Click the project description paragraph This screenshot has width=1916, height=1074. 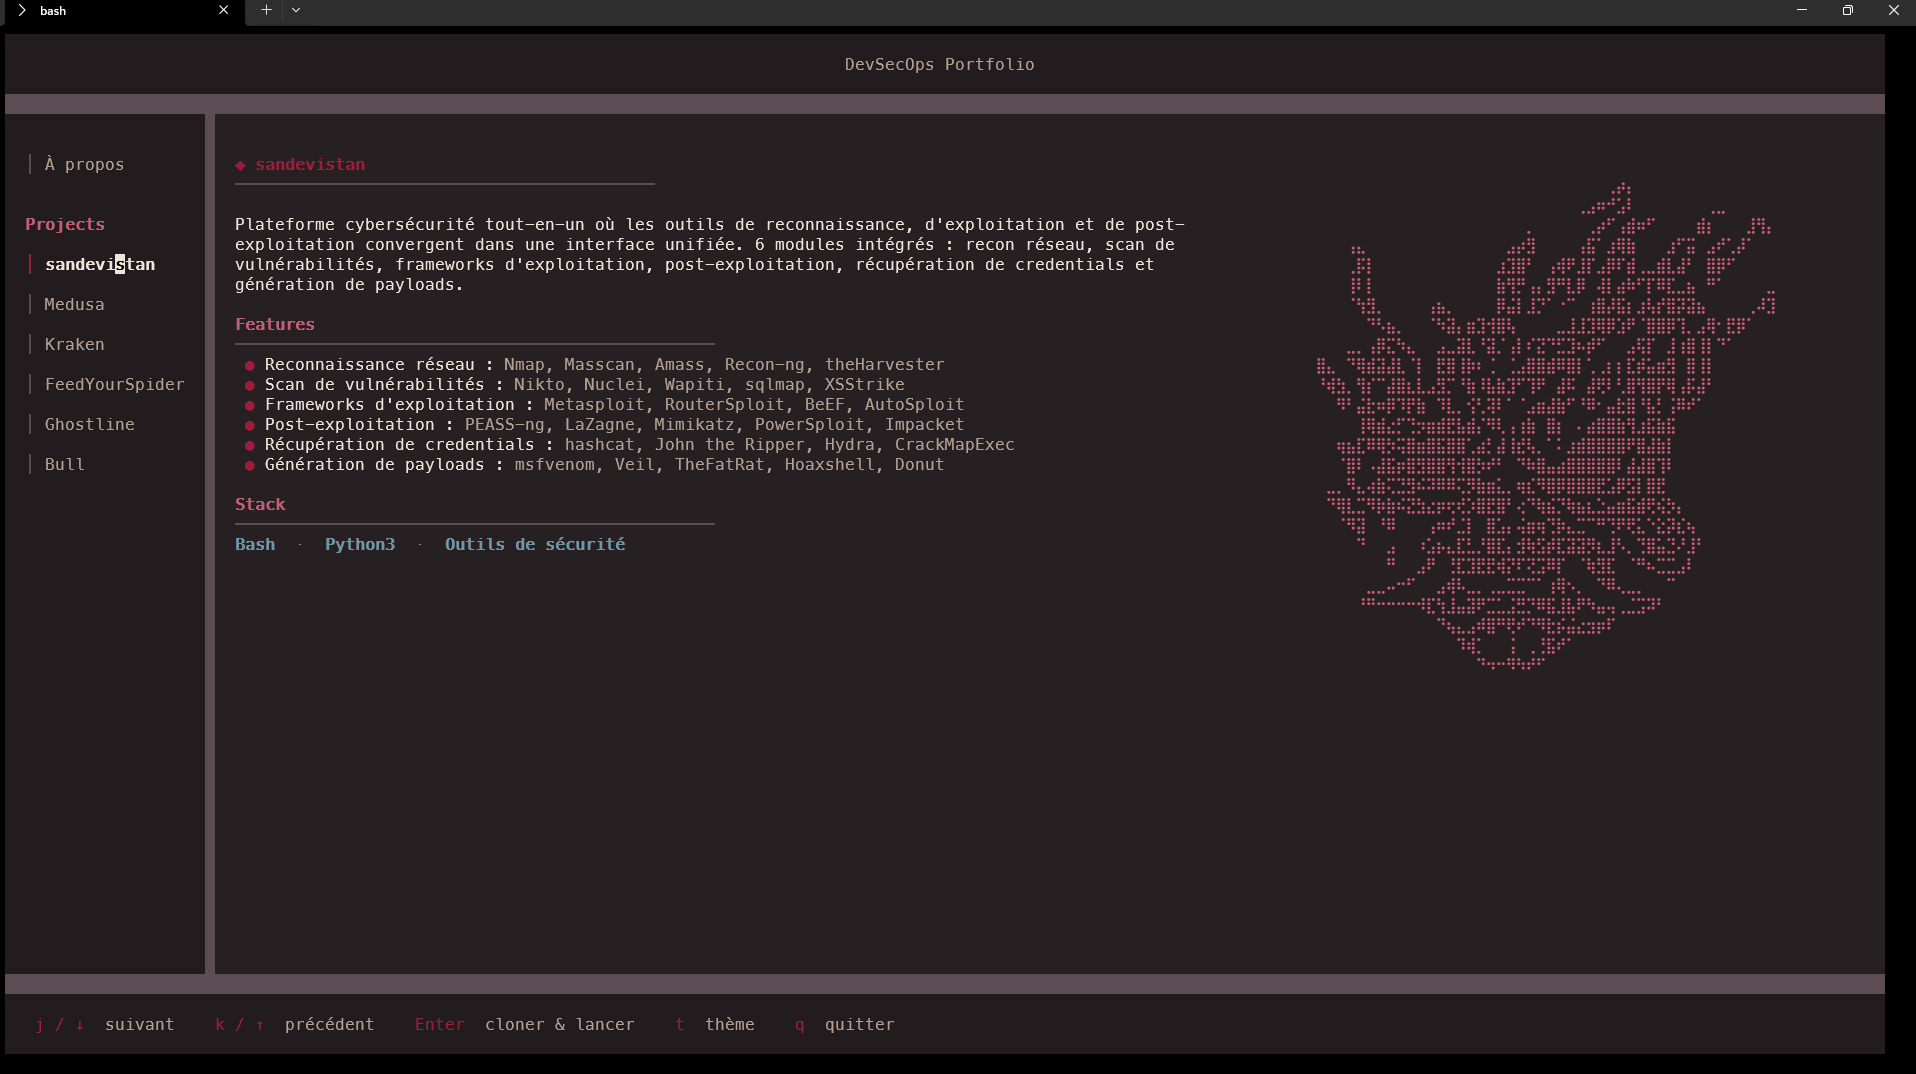pyautogui.click(x=709, y=254)
